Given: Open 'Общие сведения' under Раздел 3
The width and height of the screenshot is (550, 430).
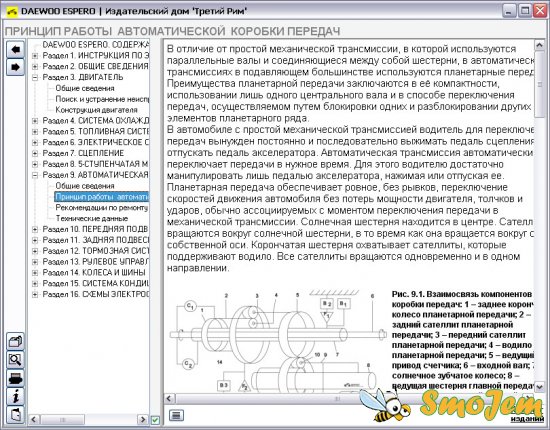Looking at the screenshot, I should [x=85, y=88].
